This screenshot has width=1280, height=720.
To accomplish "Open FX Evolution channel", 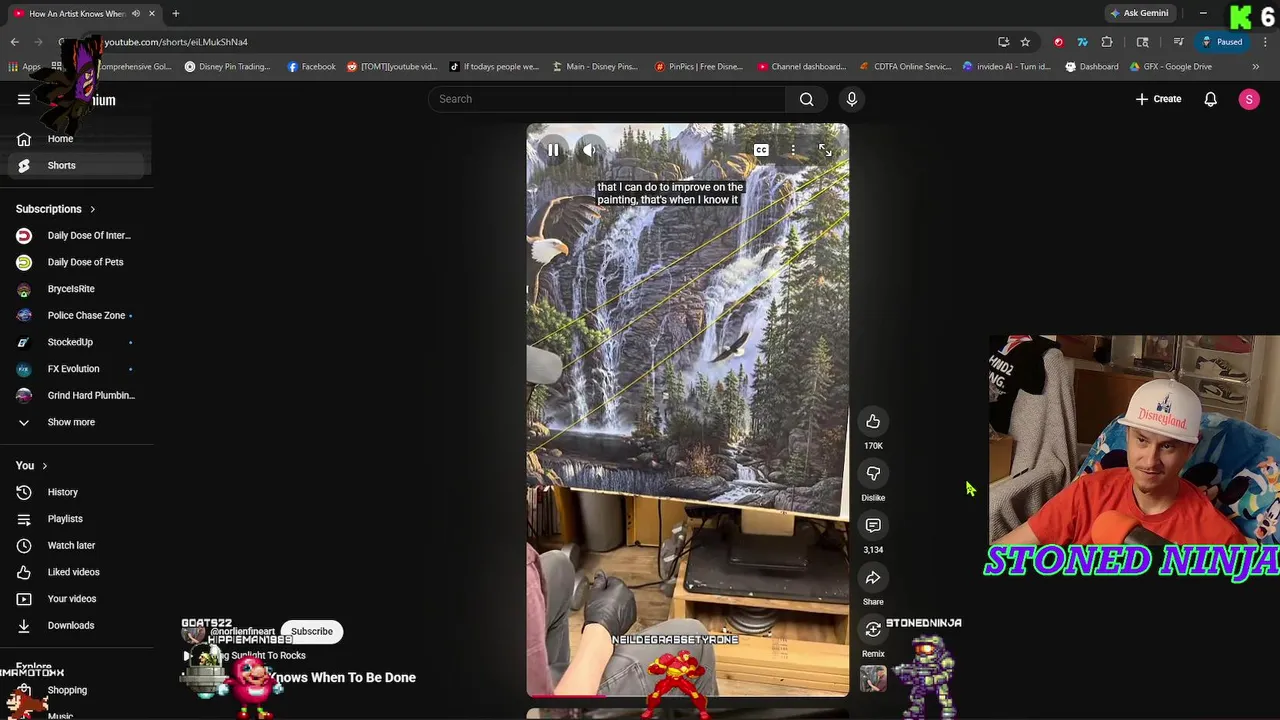I will pos(75,369).
